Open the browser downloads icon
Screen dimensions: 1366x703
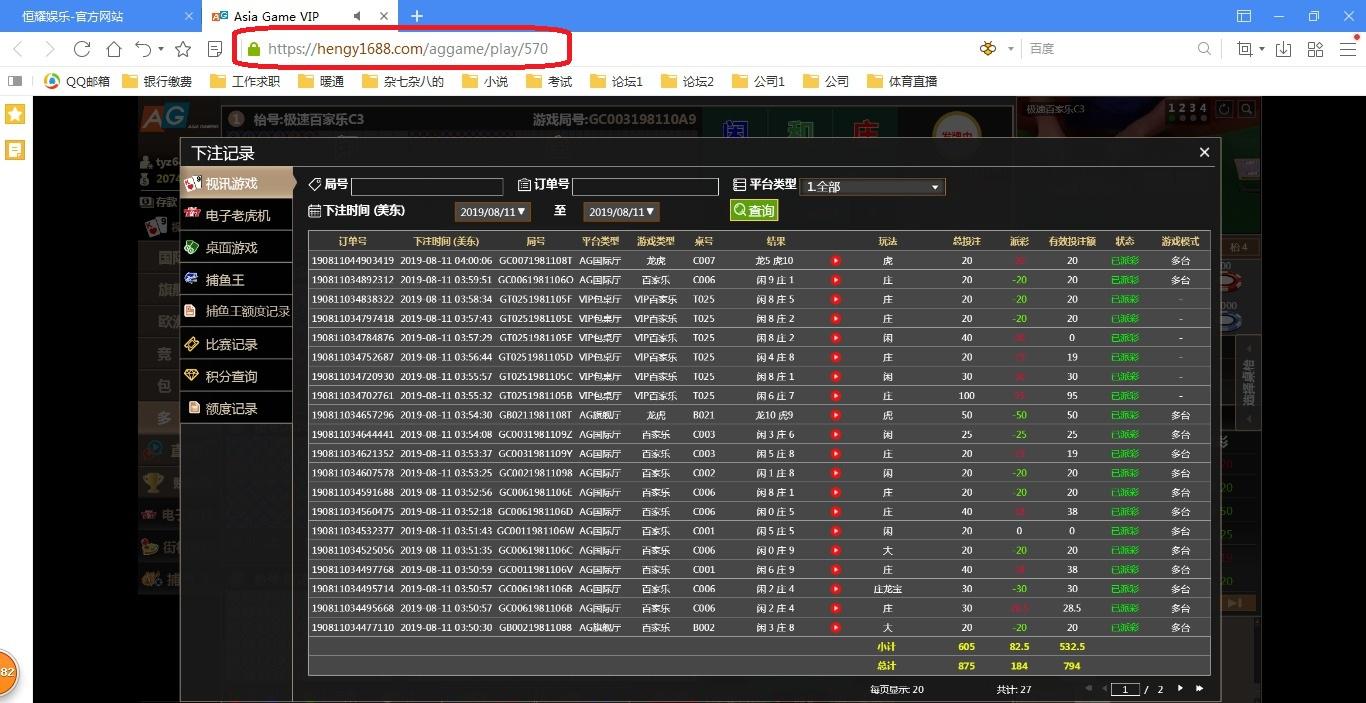[1284, 49]
